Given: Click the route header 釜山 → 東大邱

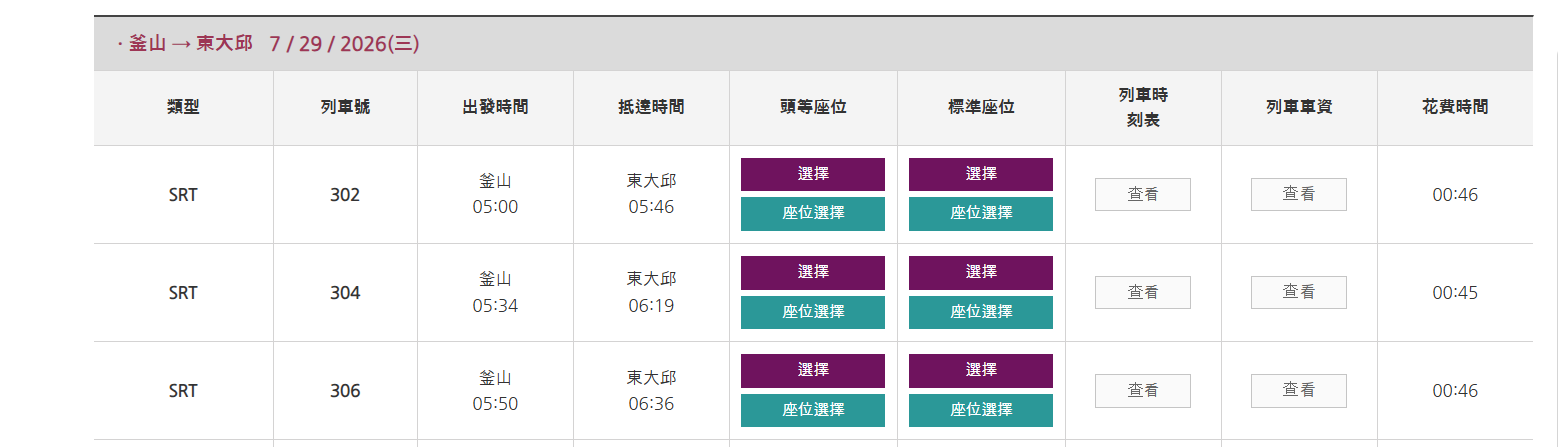Looking at the screenshot, I should (x=191, y=44).
